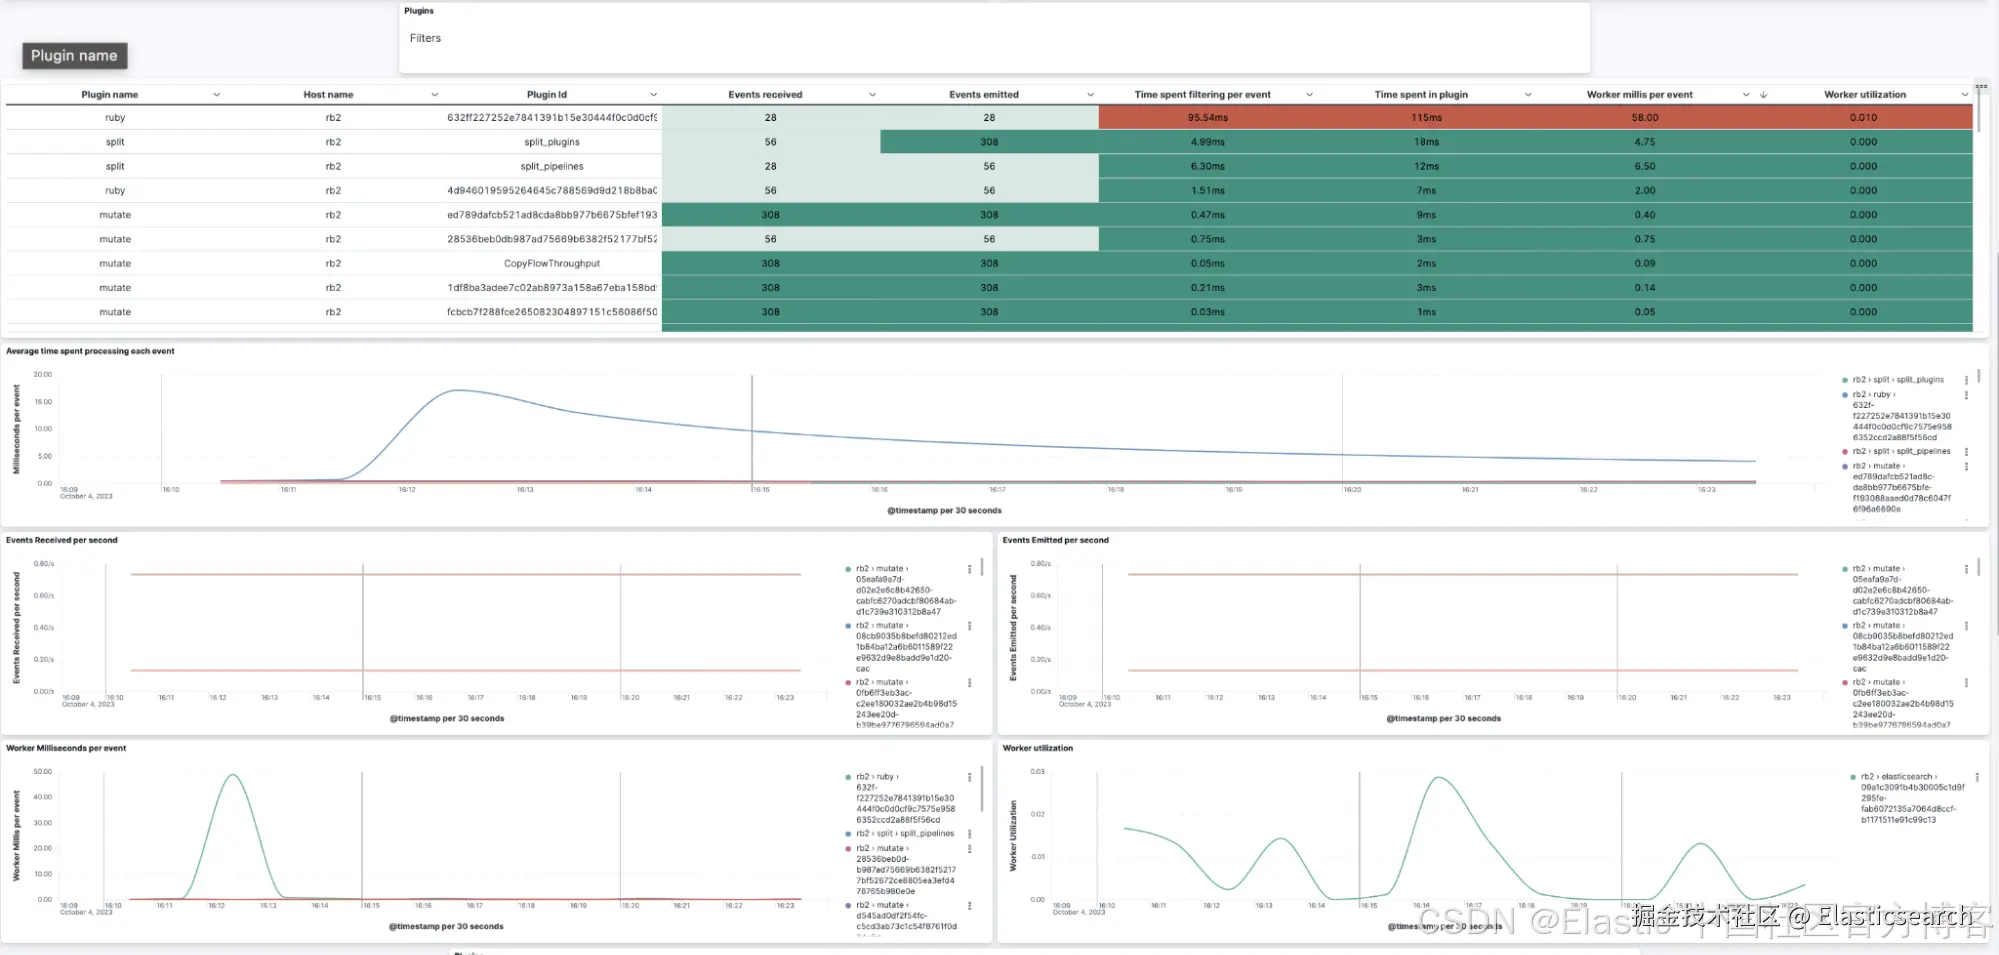Open the Events received column dropdown chevron

[872, 95]
